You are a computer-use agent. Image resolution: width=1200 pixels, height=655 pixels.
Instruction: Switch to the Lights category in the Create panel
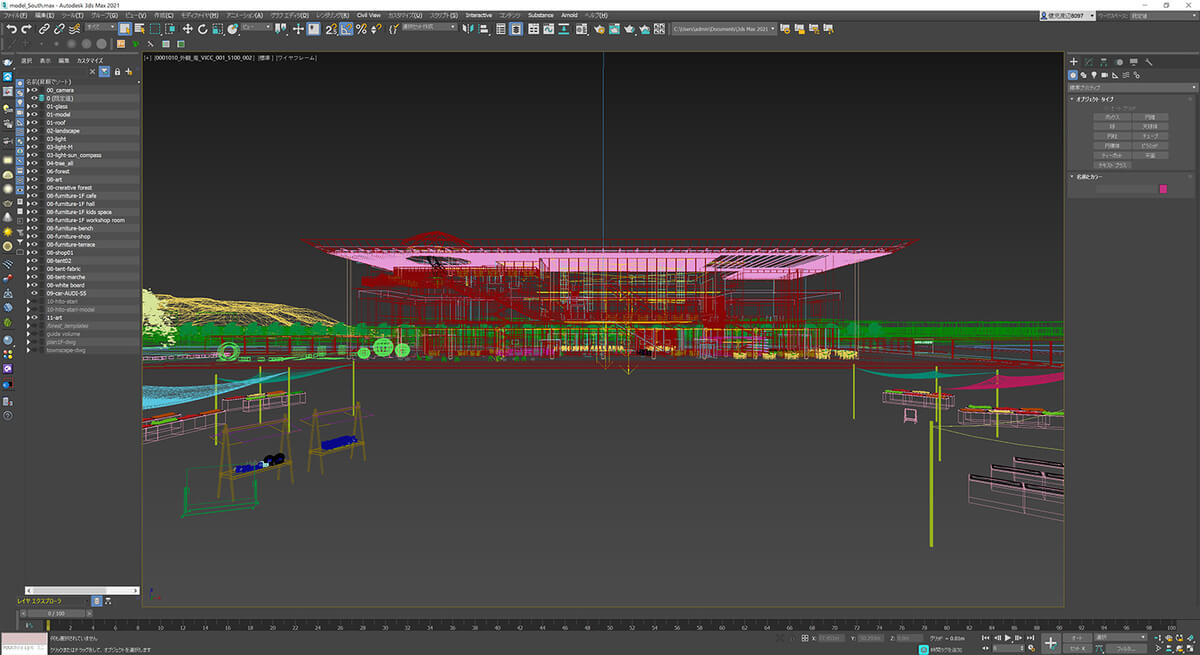tap(1094, 75)
